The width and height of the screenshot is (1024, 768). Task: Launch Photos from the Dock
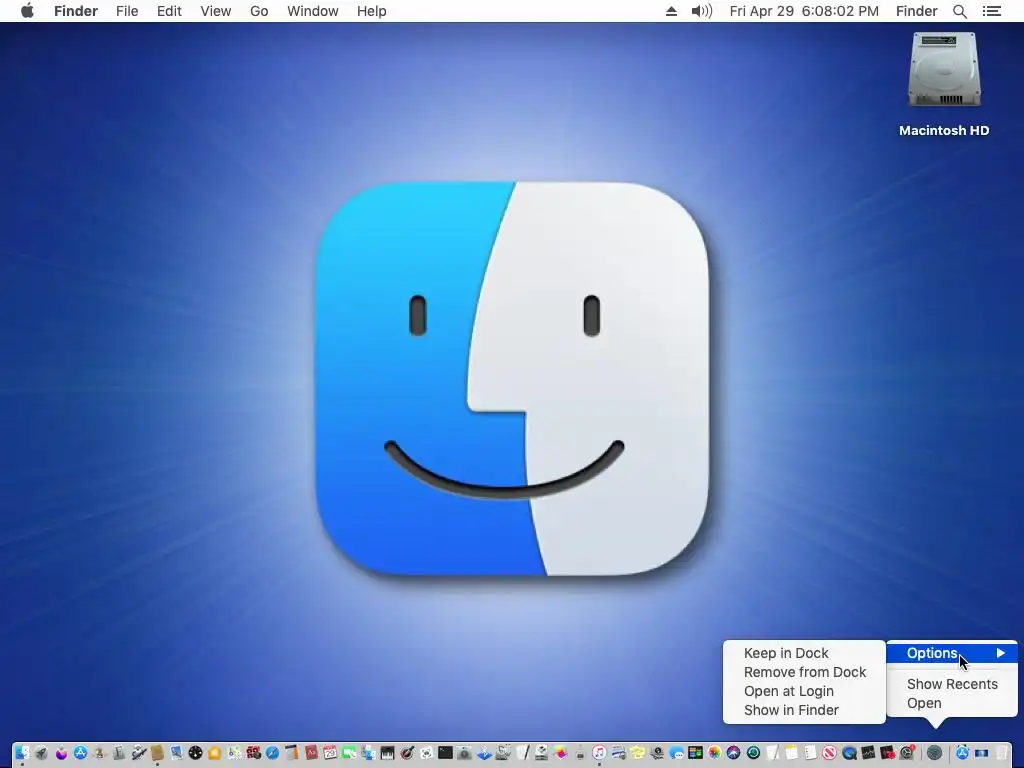pyautogui.click(x=714, y=753)
